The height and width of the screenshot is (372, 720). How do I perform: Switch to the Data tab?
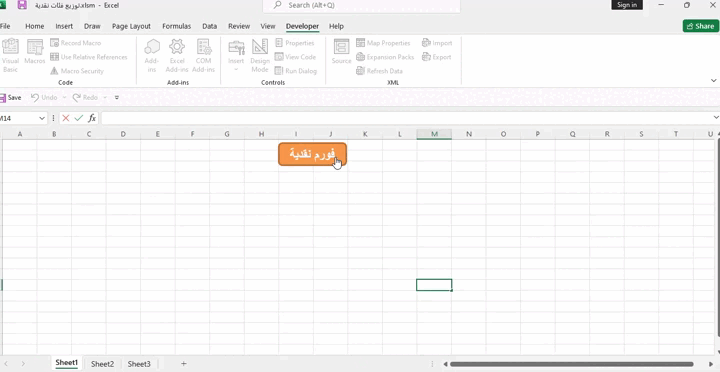coord(209,26)
